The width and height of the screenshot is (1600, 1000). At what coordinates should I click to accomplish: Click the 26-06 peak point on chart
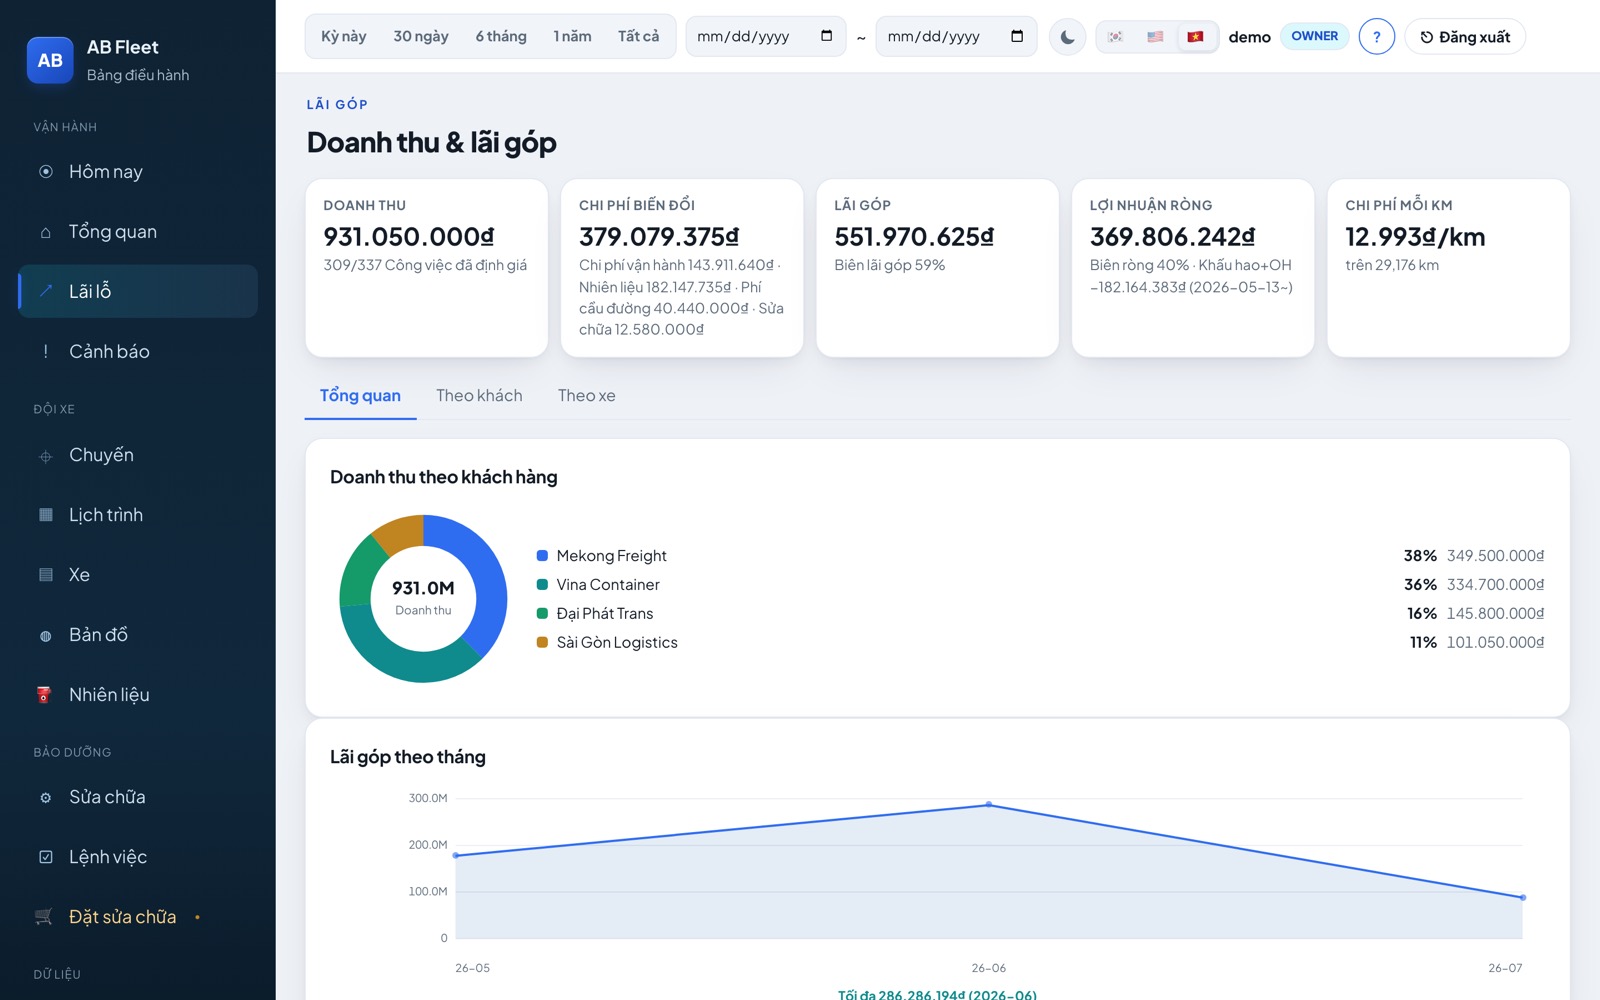[x=989, y=804]
